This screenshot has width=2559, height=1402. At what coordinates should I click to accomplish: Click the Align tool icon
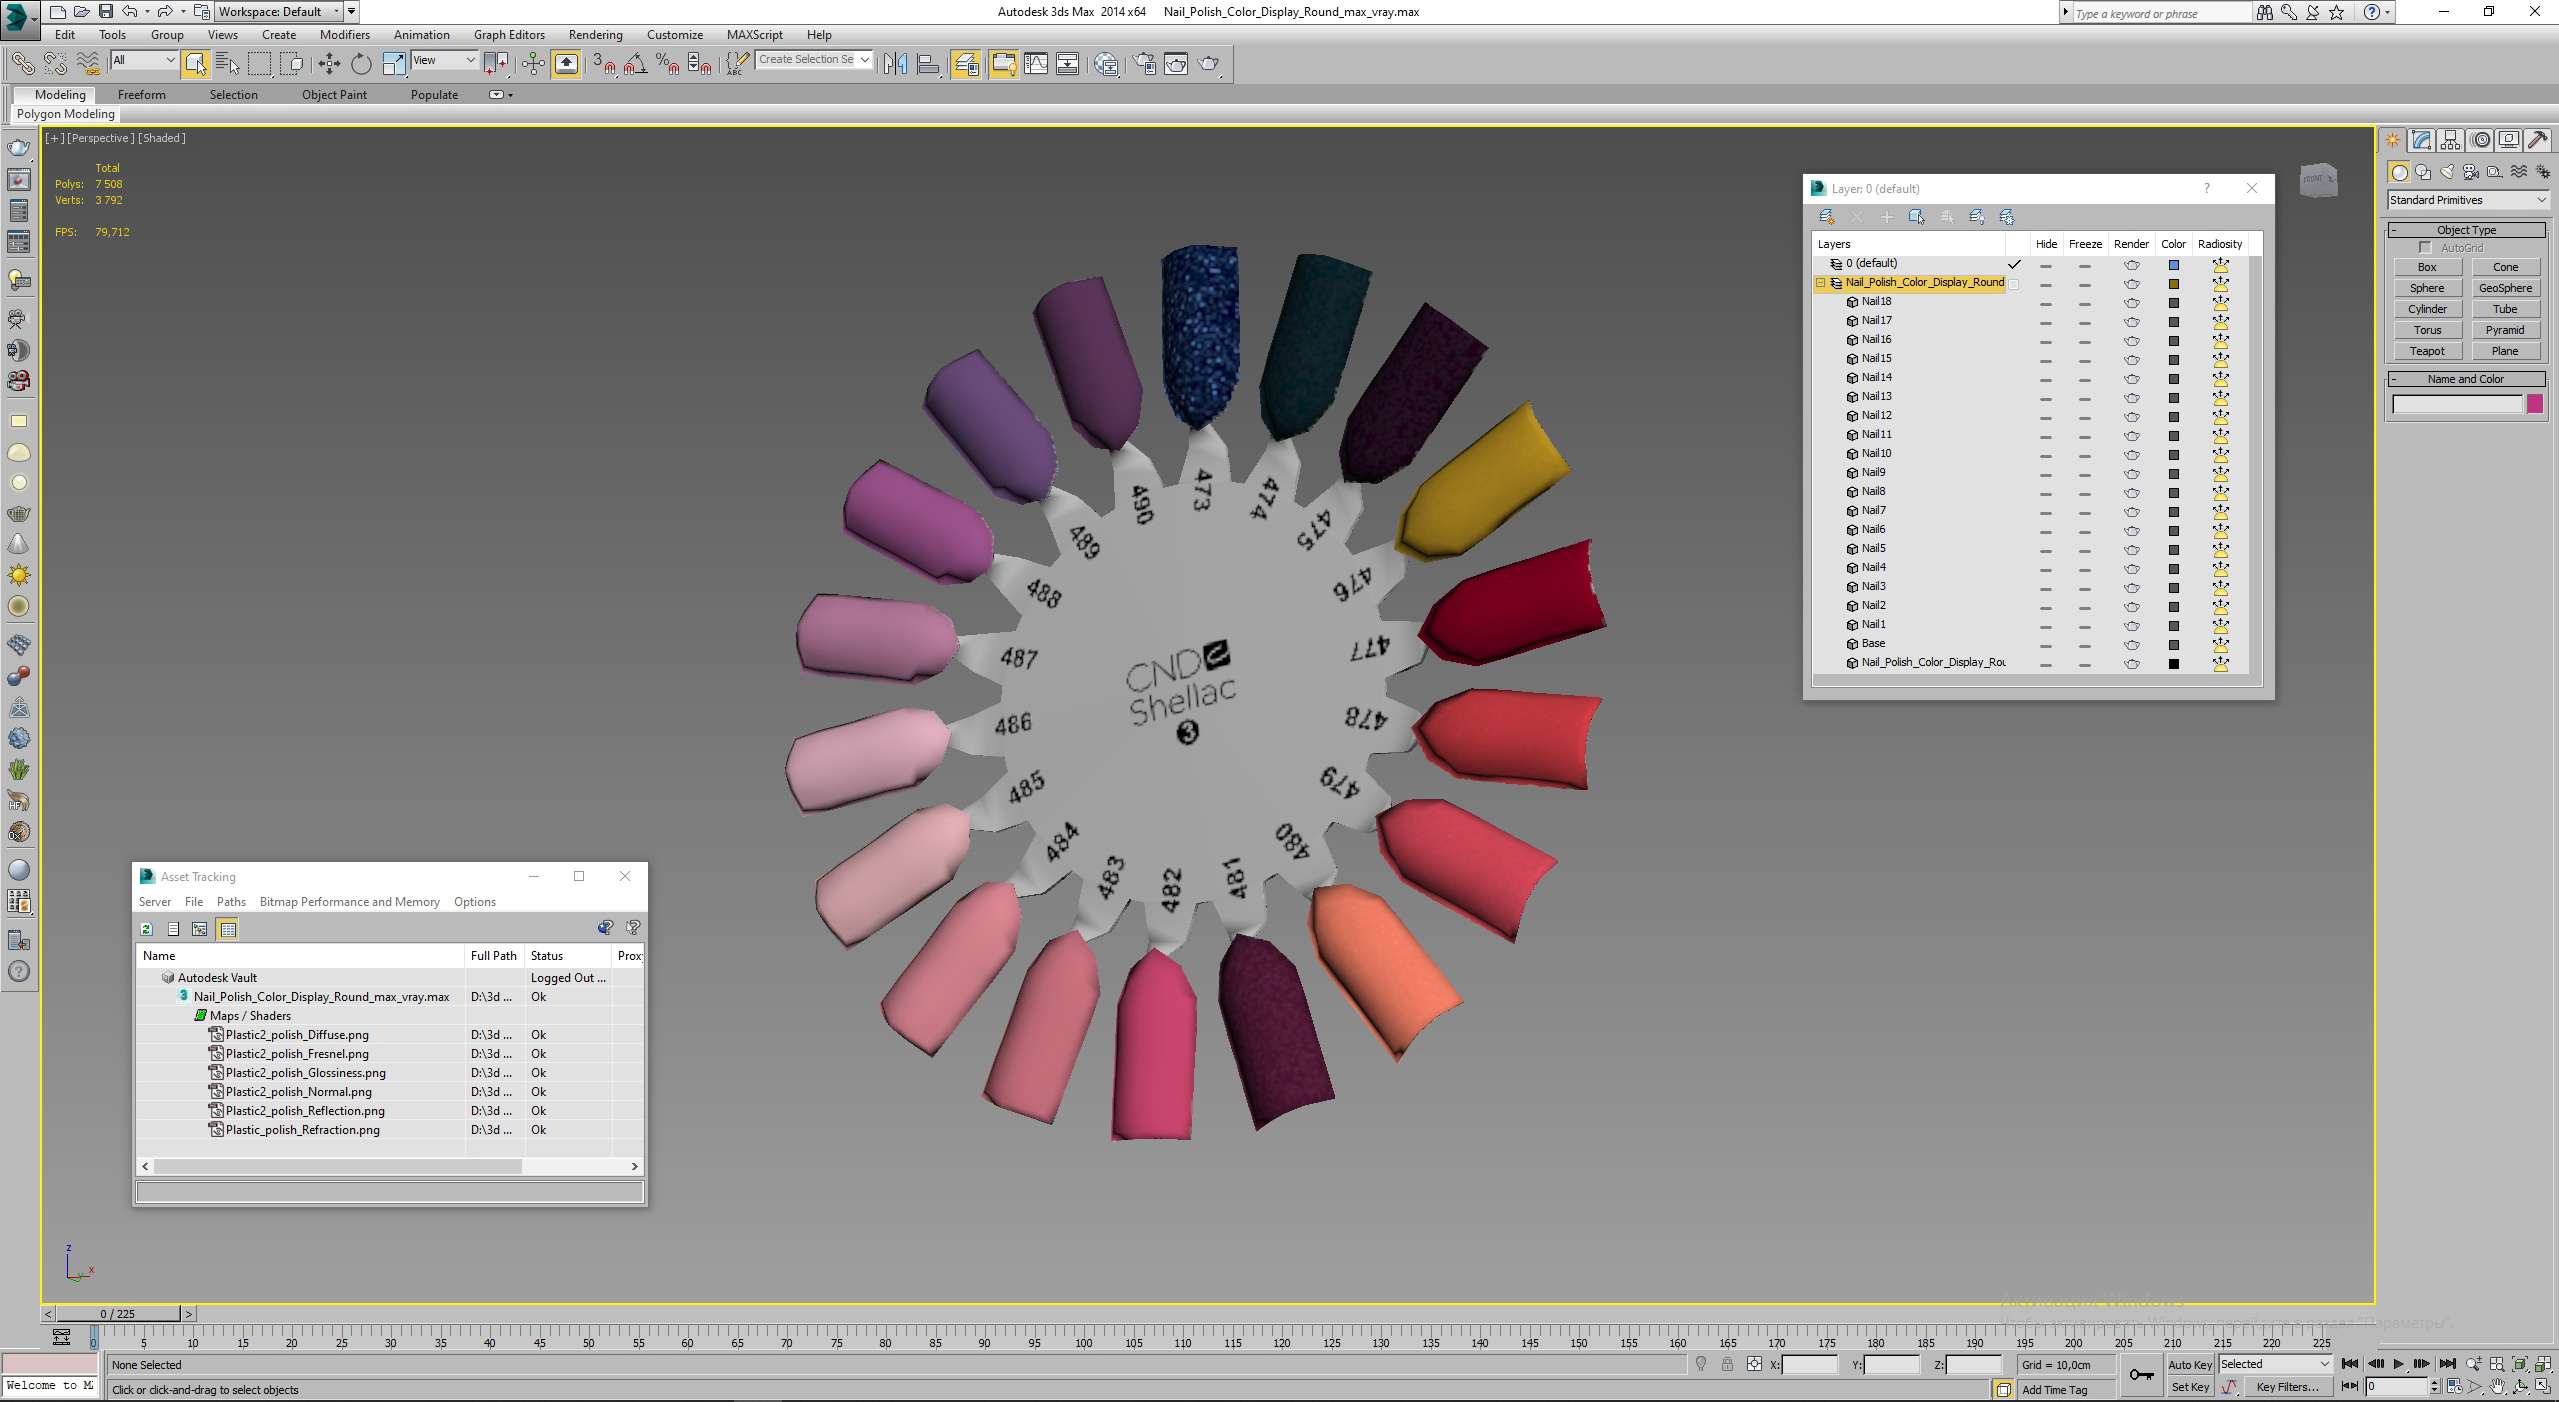pos(928,64)
